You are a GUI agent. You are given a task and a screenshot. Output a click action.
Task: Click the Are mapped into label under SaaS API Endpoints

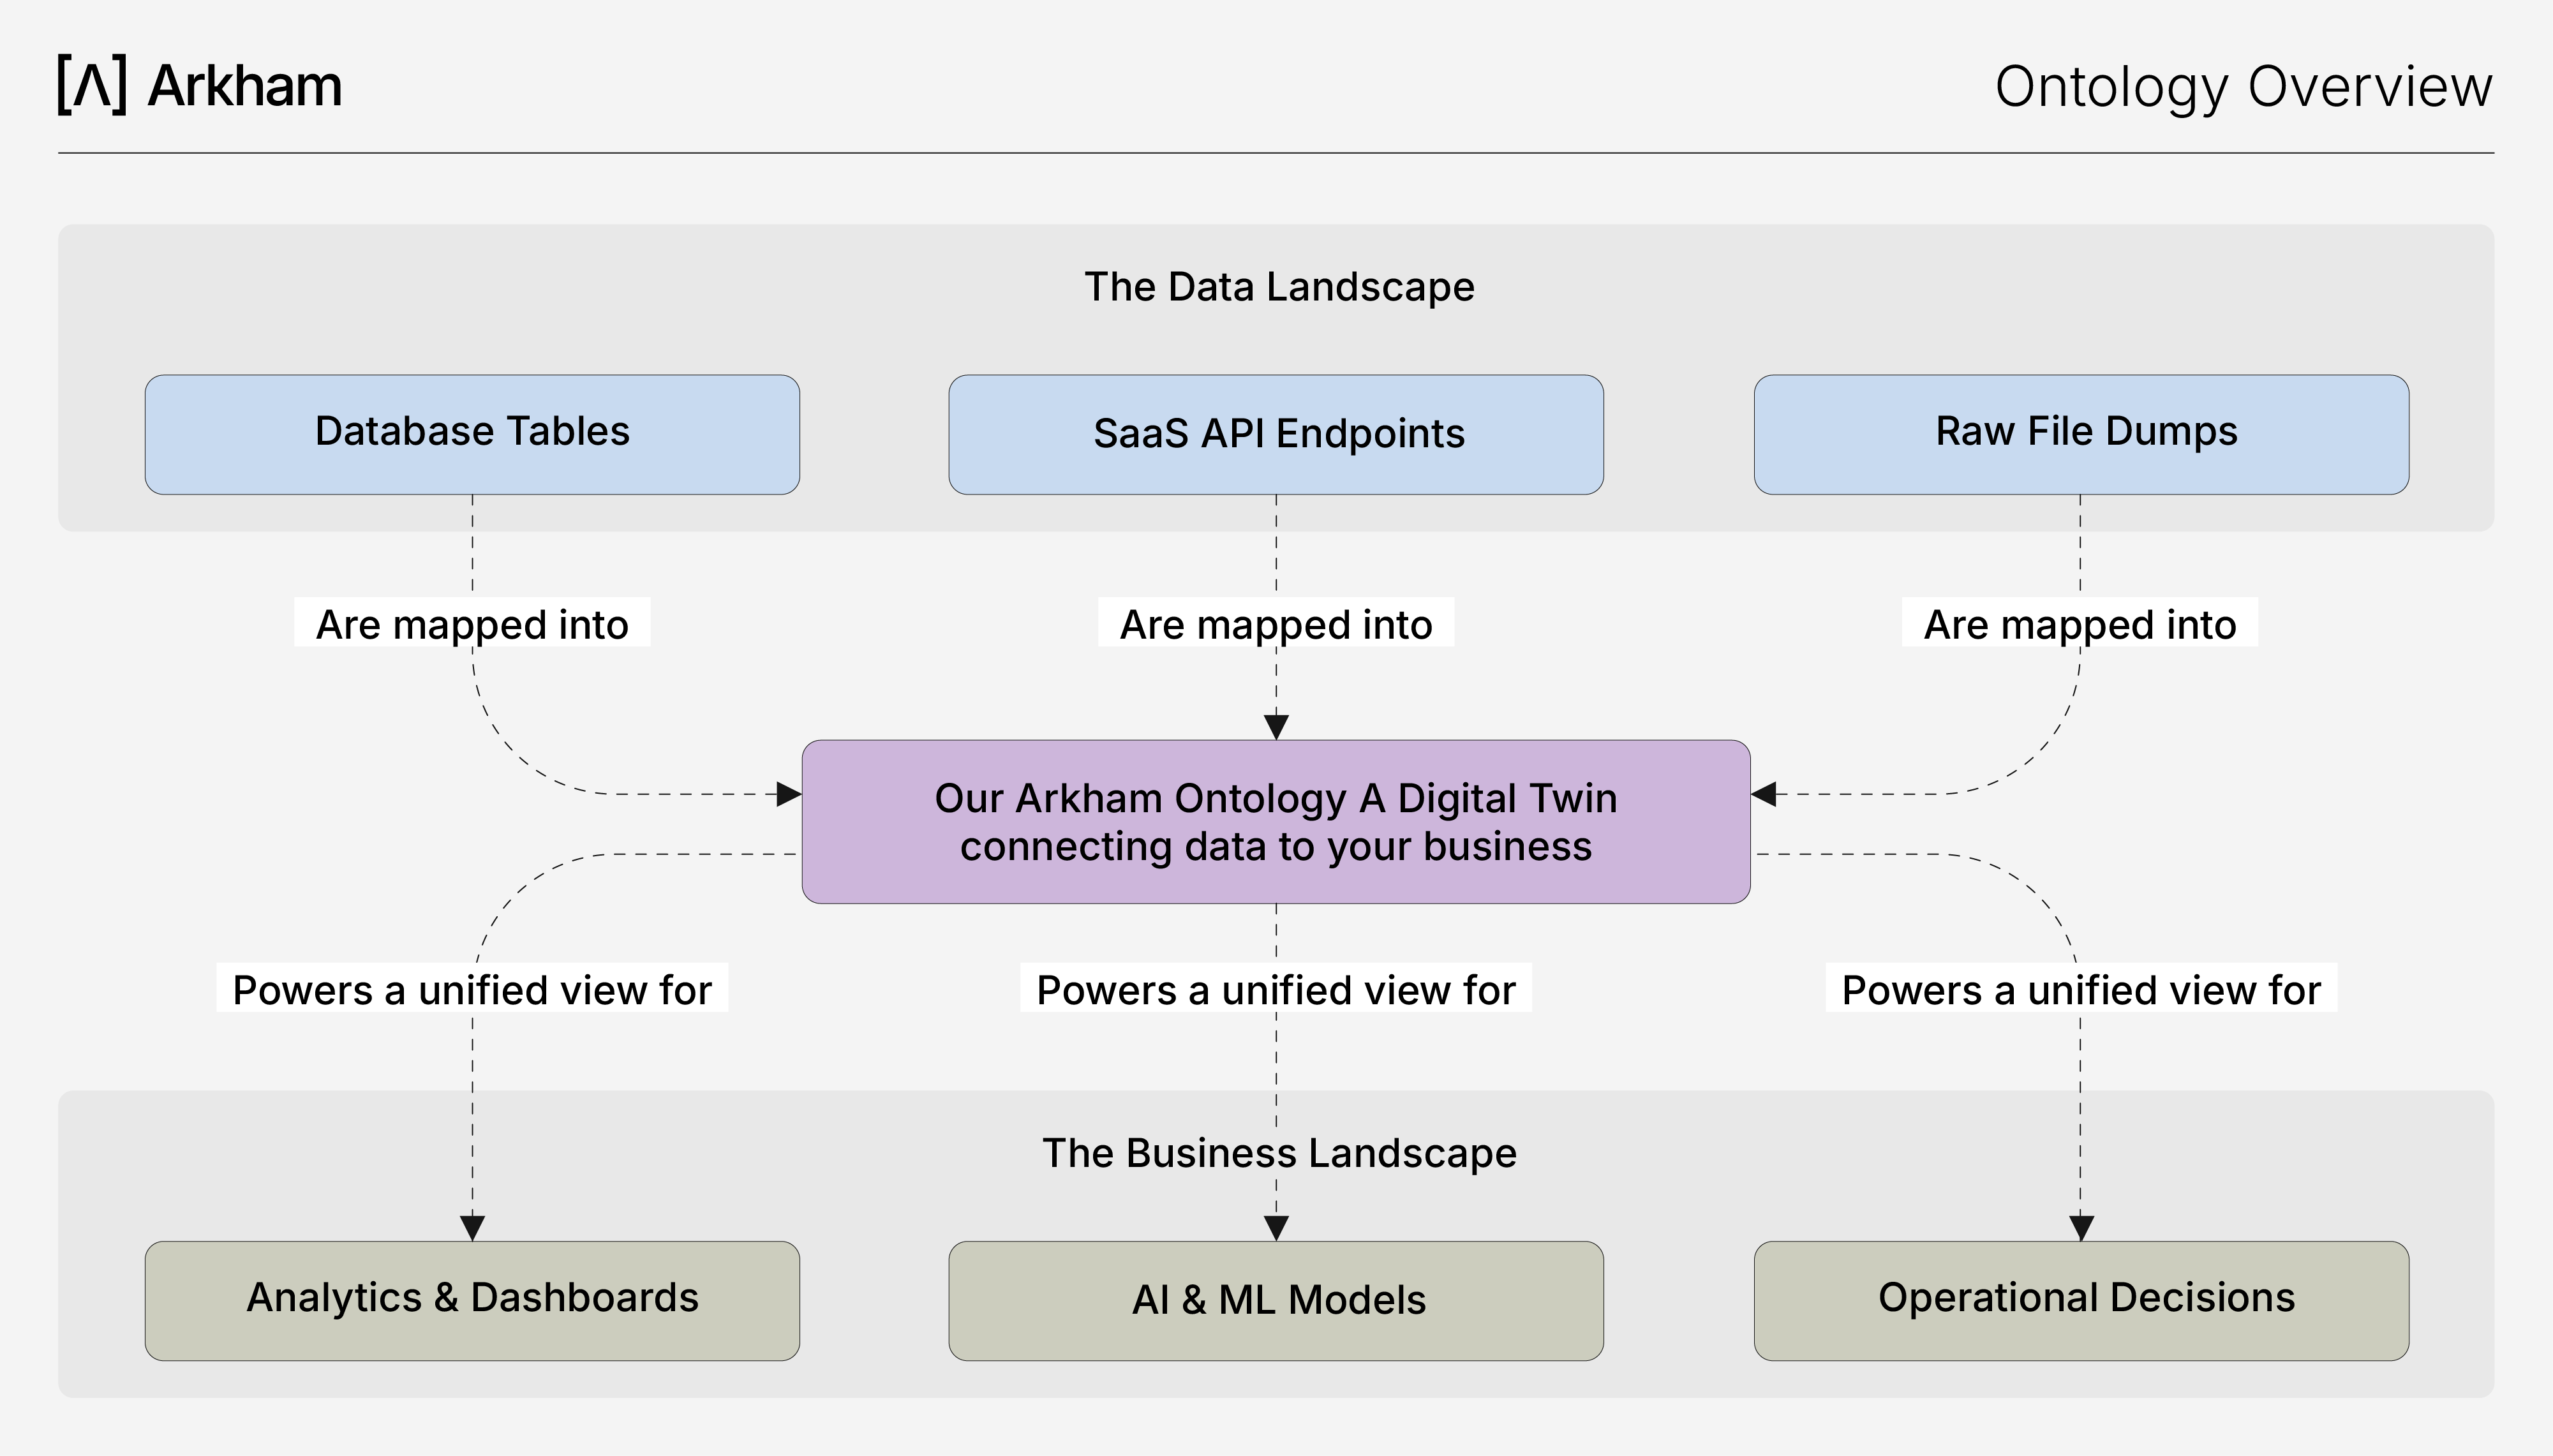coord(1276,623)
